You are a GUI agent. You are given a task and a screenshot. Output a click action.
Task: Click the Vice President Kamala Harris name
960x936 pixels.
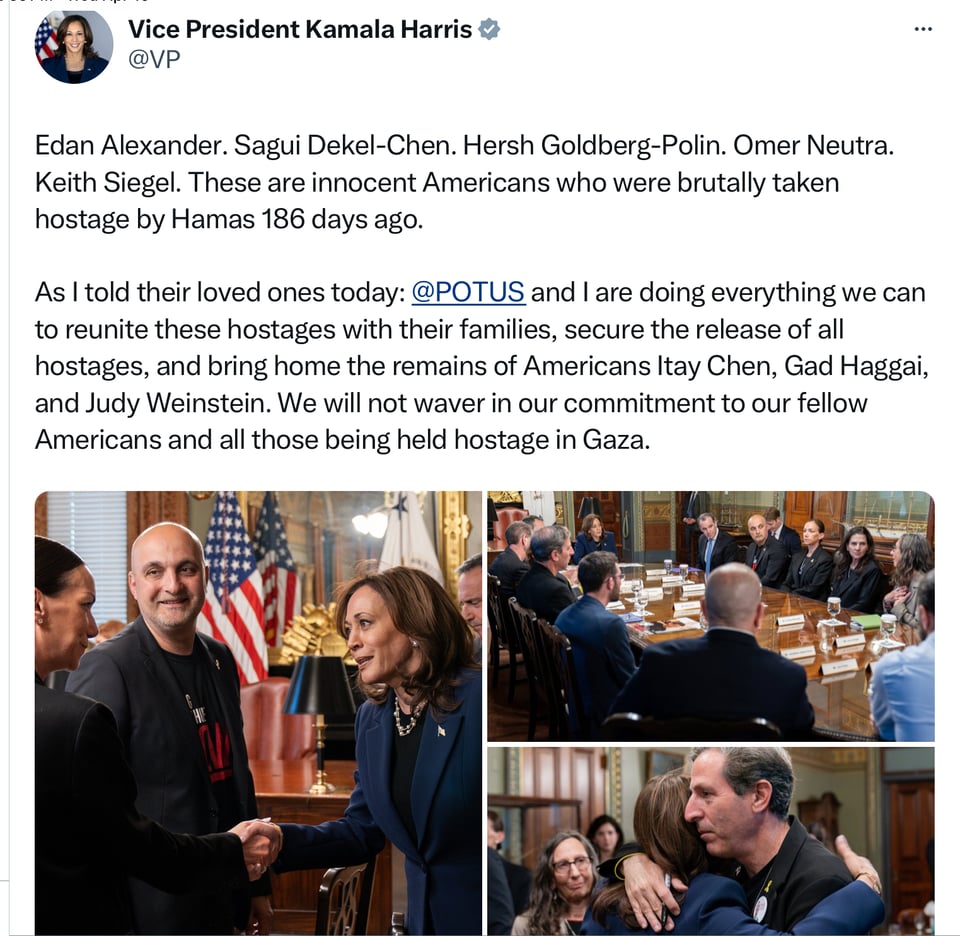click(x=300, y=29)
